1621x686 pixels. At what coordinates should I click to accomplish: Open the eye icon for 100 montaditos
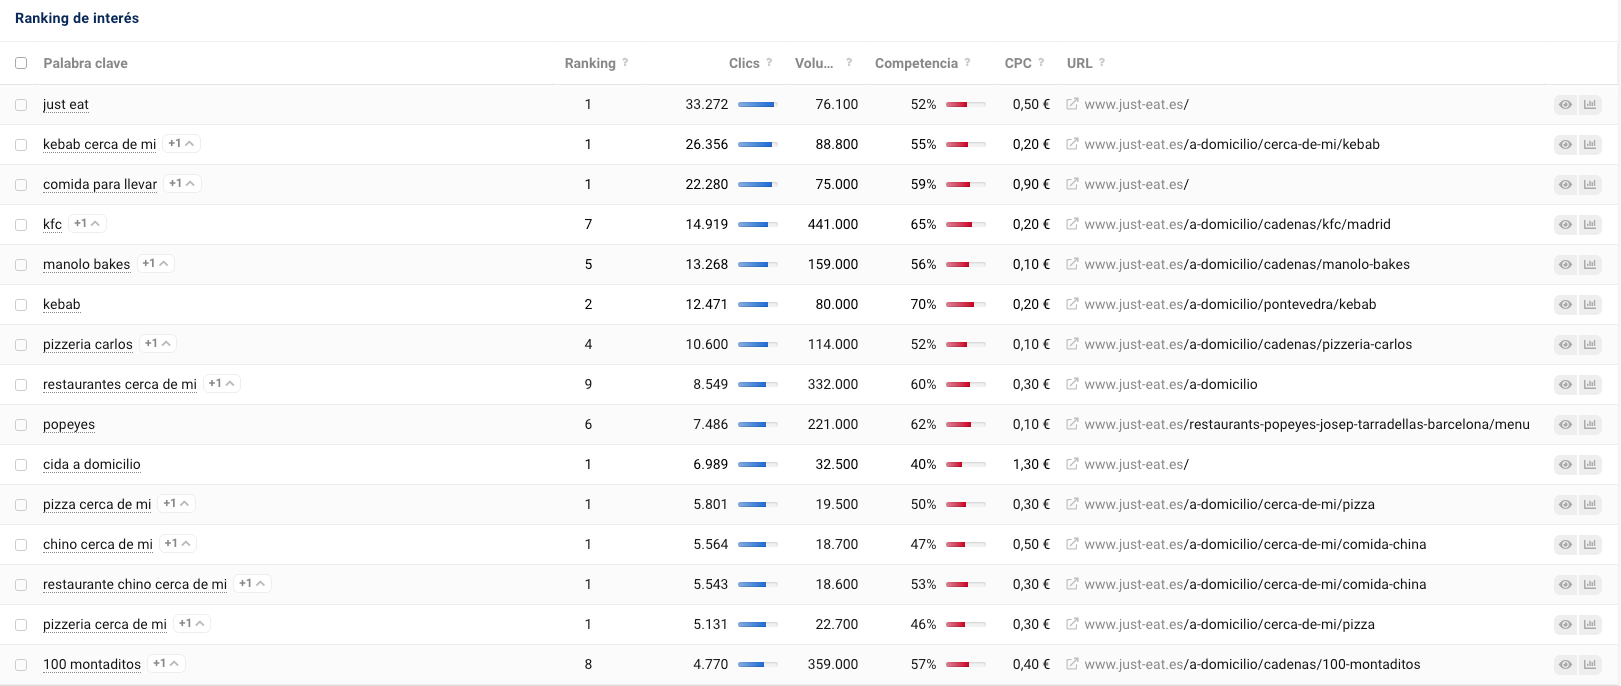(1565, 664)
